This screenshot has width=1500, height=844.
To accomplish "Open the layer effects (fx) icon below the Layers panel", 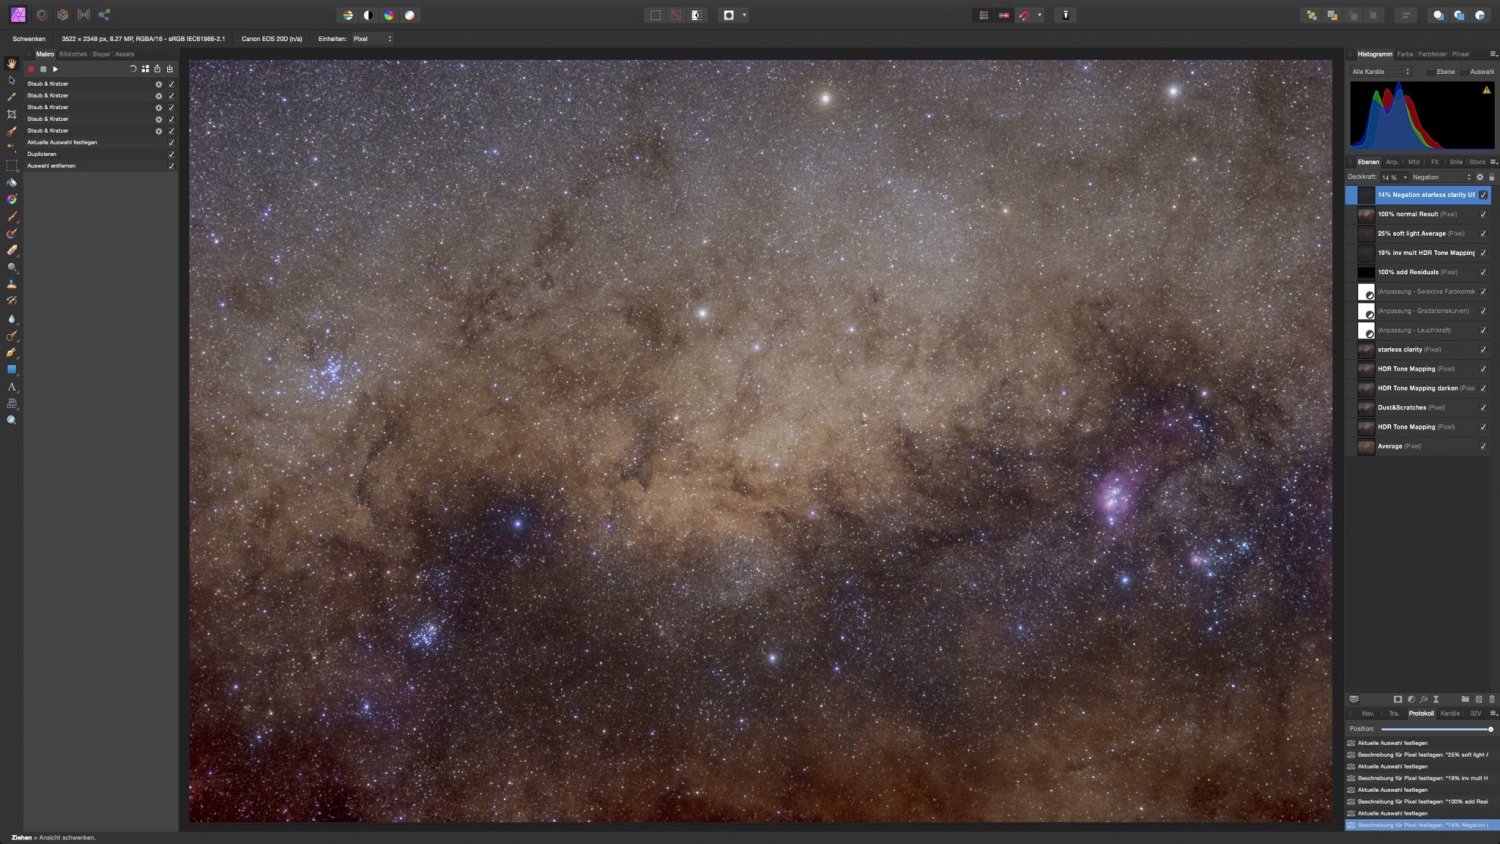I will (x=1424, y=699).
